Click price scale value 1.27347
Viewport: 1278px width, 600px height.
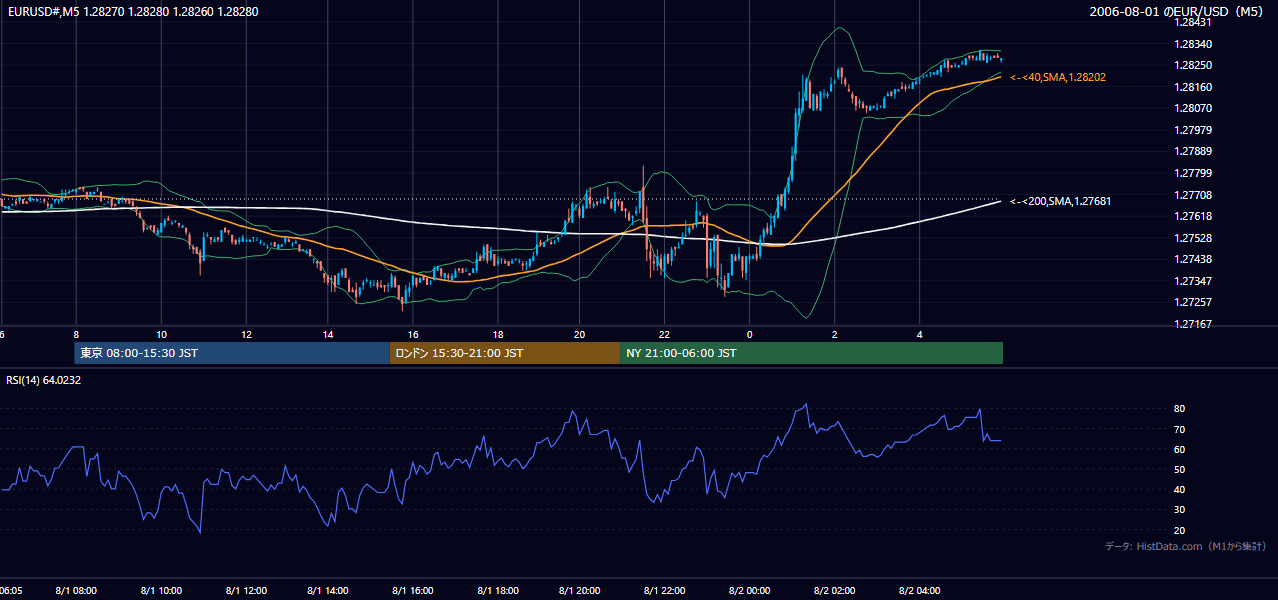coord(1192,281)
